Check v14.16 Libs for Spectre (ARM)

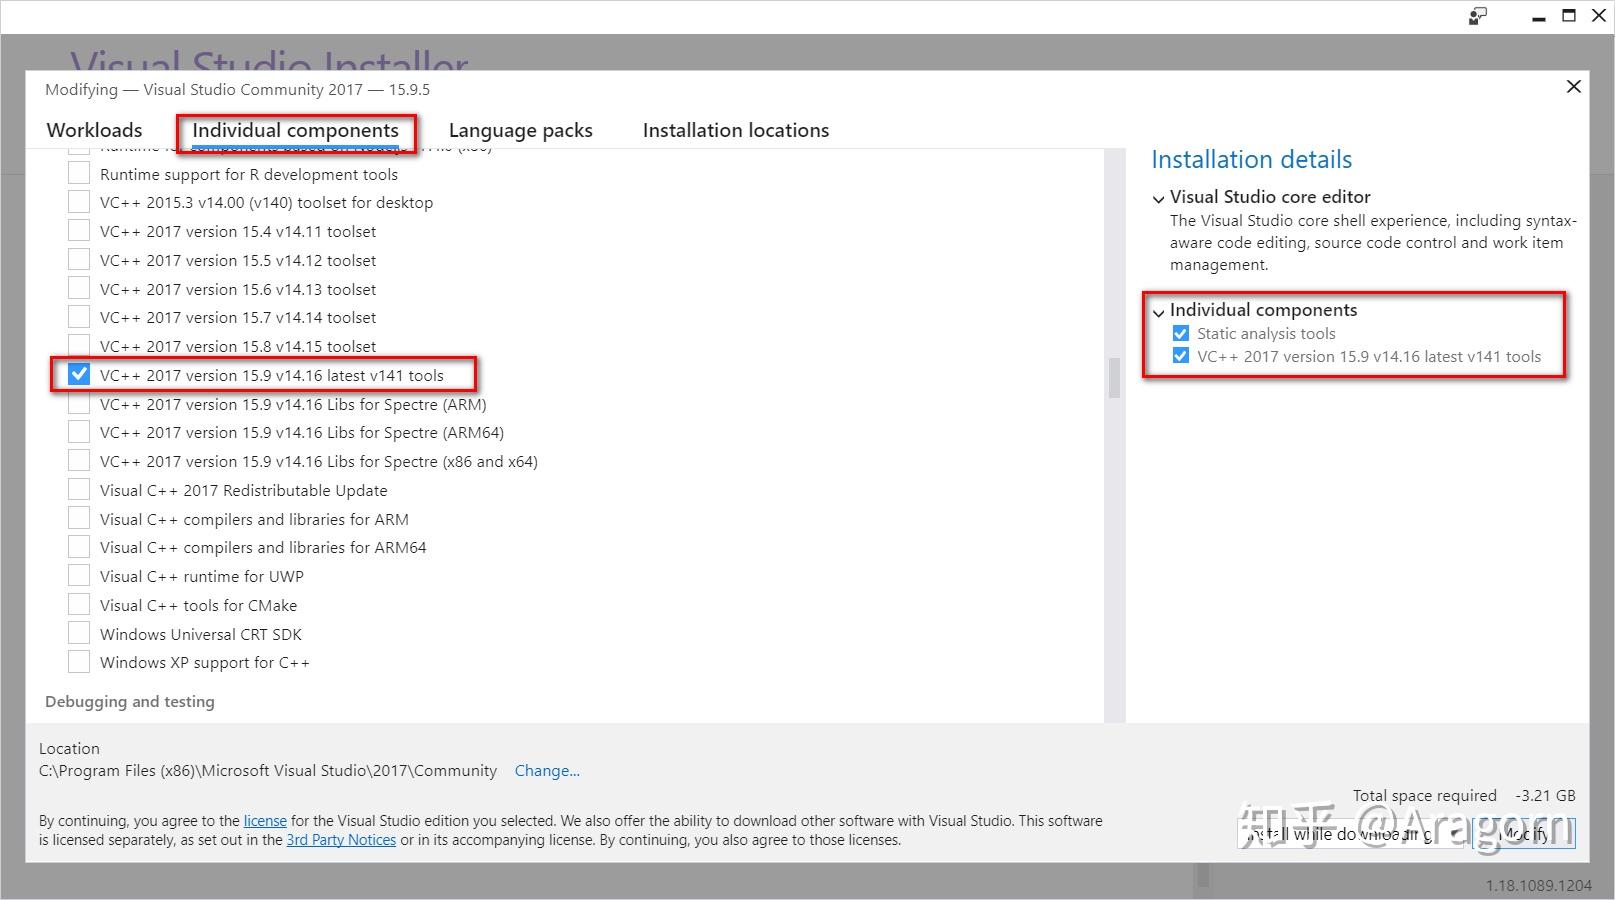pos(79,404)
